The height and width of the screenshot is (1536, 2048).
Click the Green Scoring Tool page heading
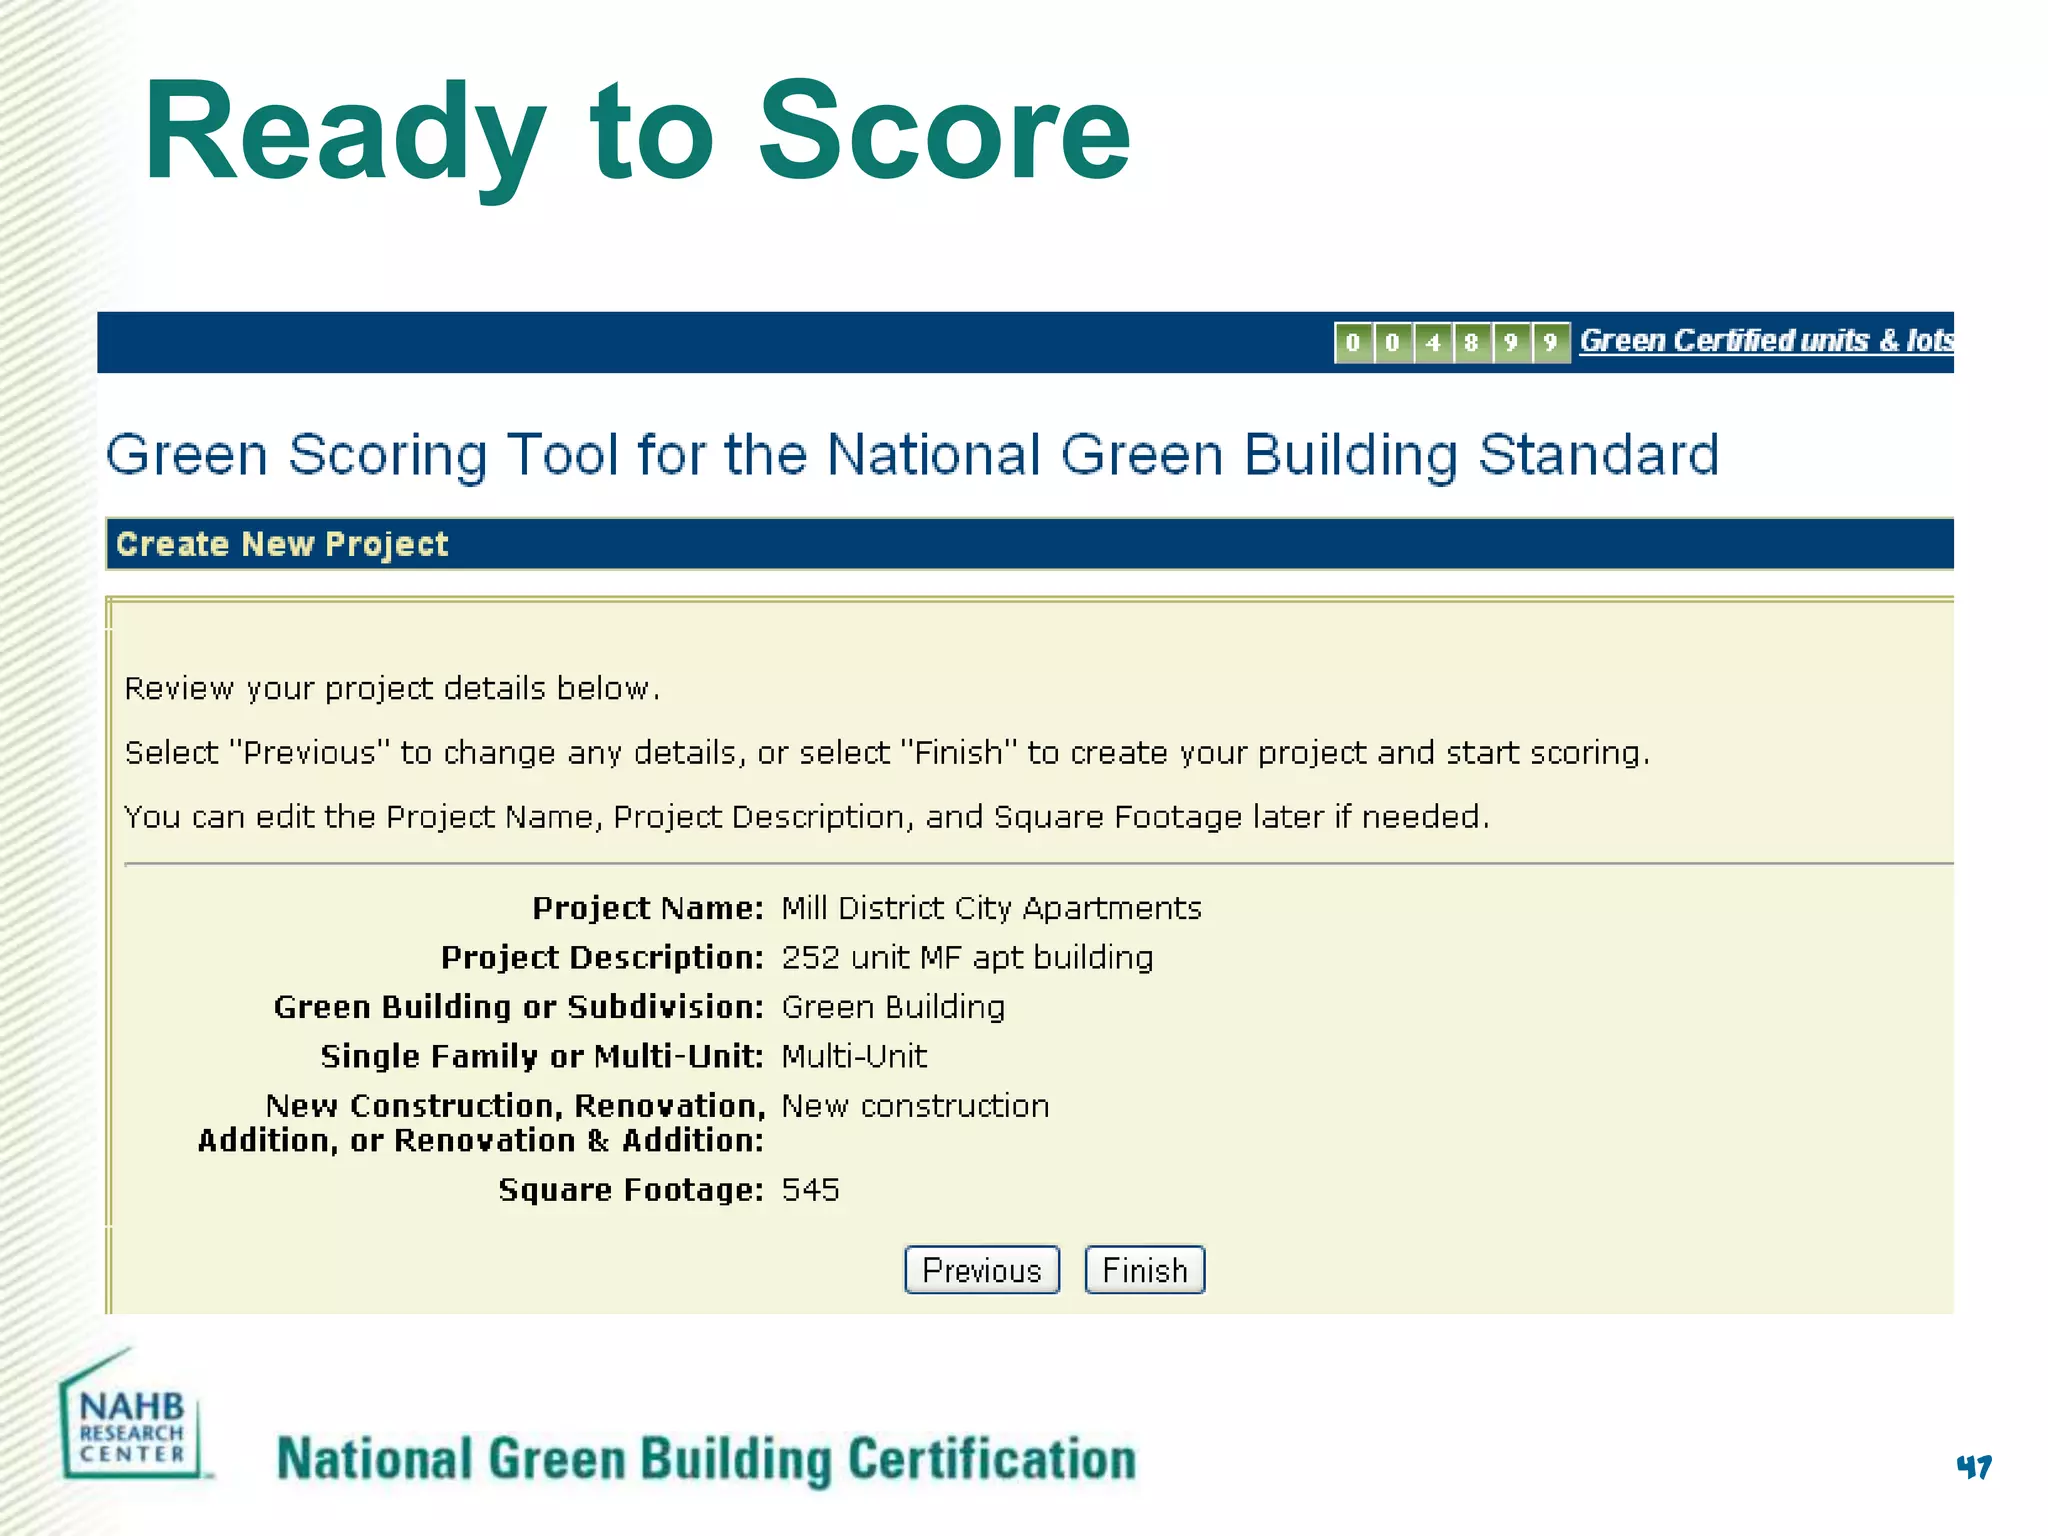(912, 455)
